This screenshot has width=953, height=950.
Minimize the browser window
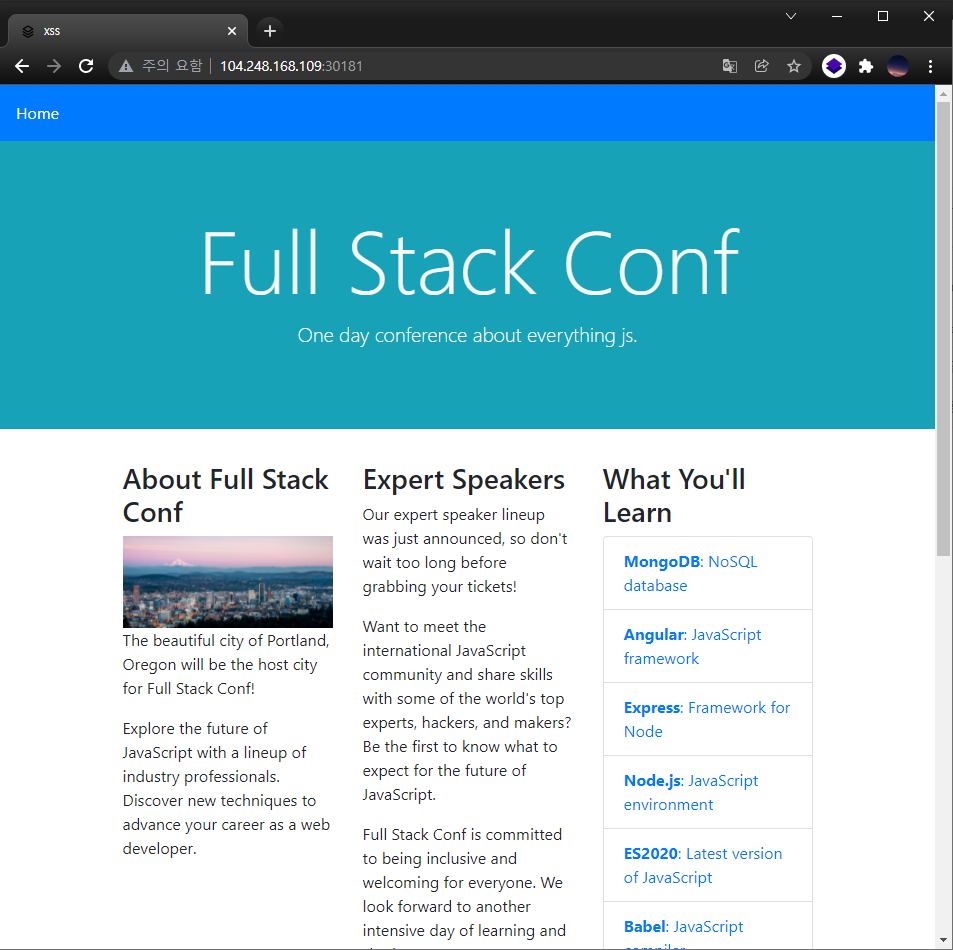[837, 16]
